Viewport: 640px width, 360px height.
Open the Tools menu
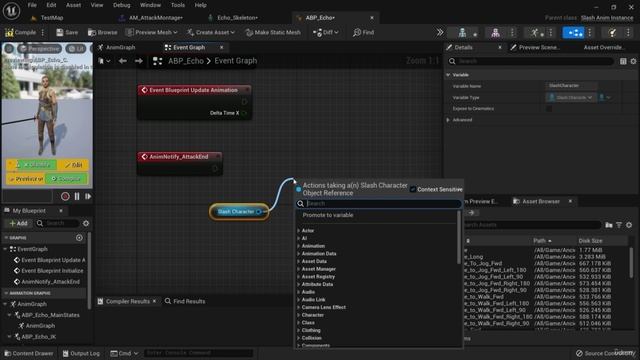(178, 5)
